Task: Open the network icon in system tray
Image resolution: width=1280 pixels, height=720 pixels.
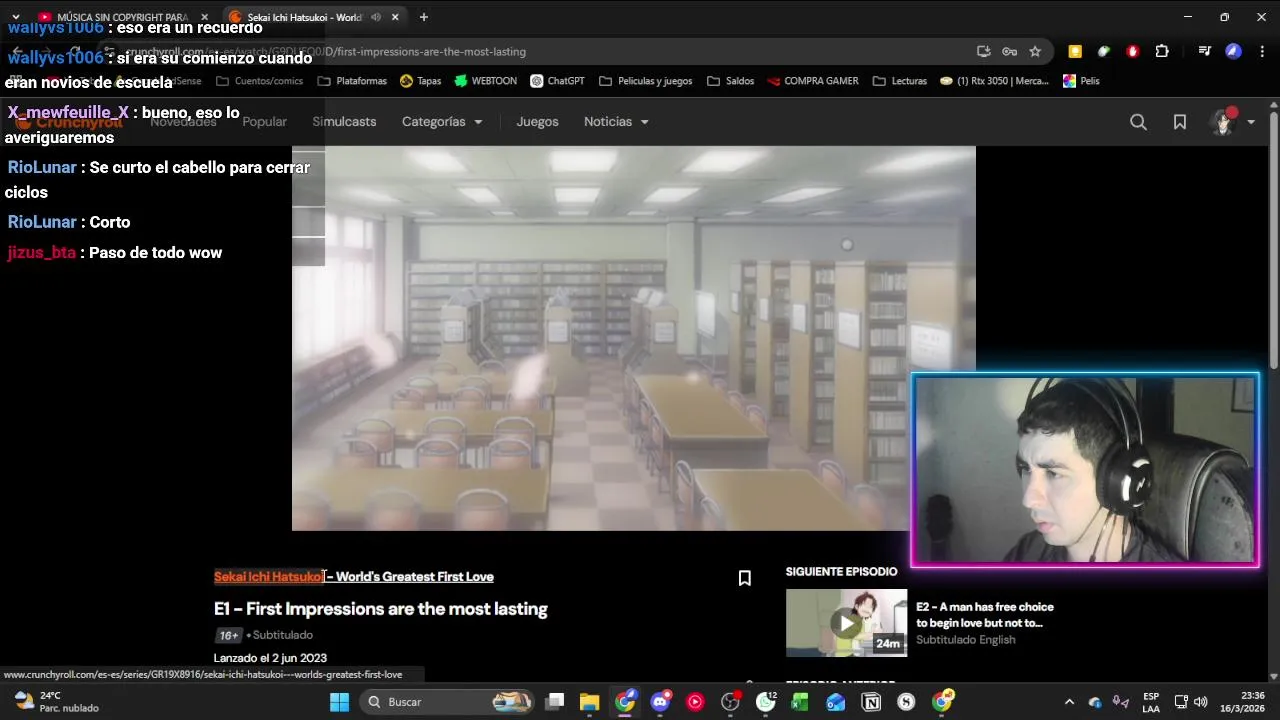Action: click(x=1181, y=702)
